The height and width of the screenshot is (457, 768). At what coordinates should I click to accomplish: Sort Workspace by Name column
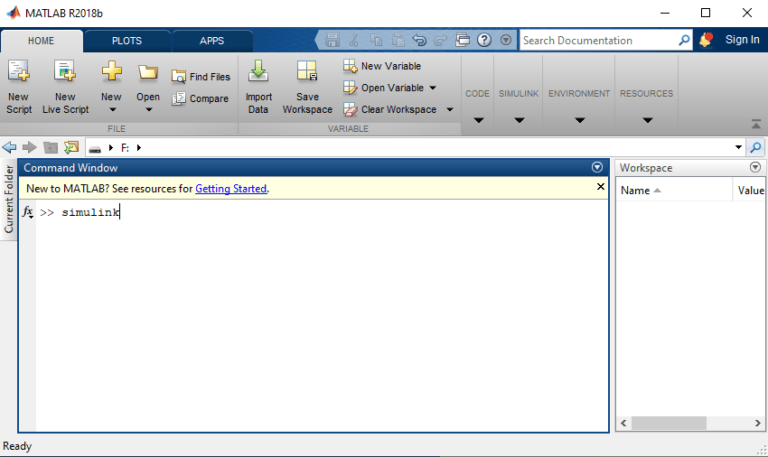pos(673,191)
